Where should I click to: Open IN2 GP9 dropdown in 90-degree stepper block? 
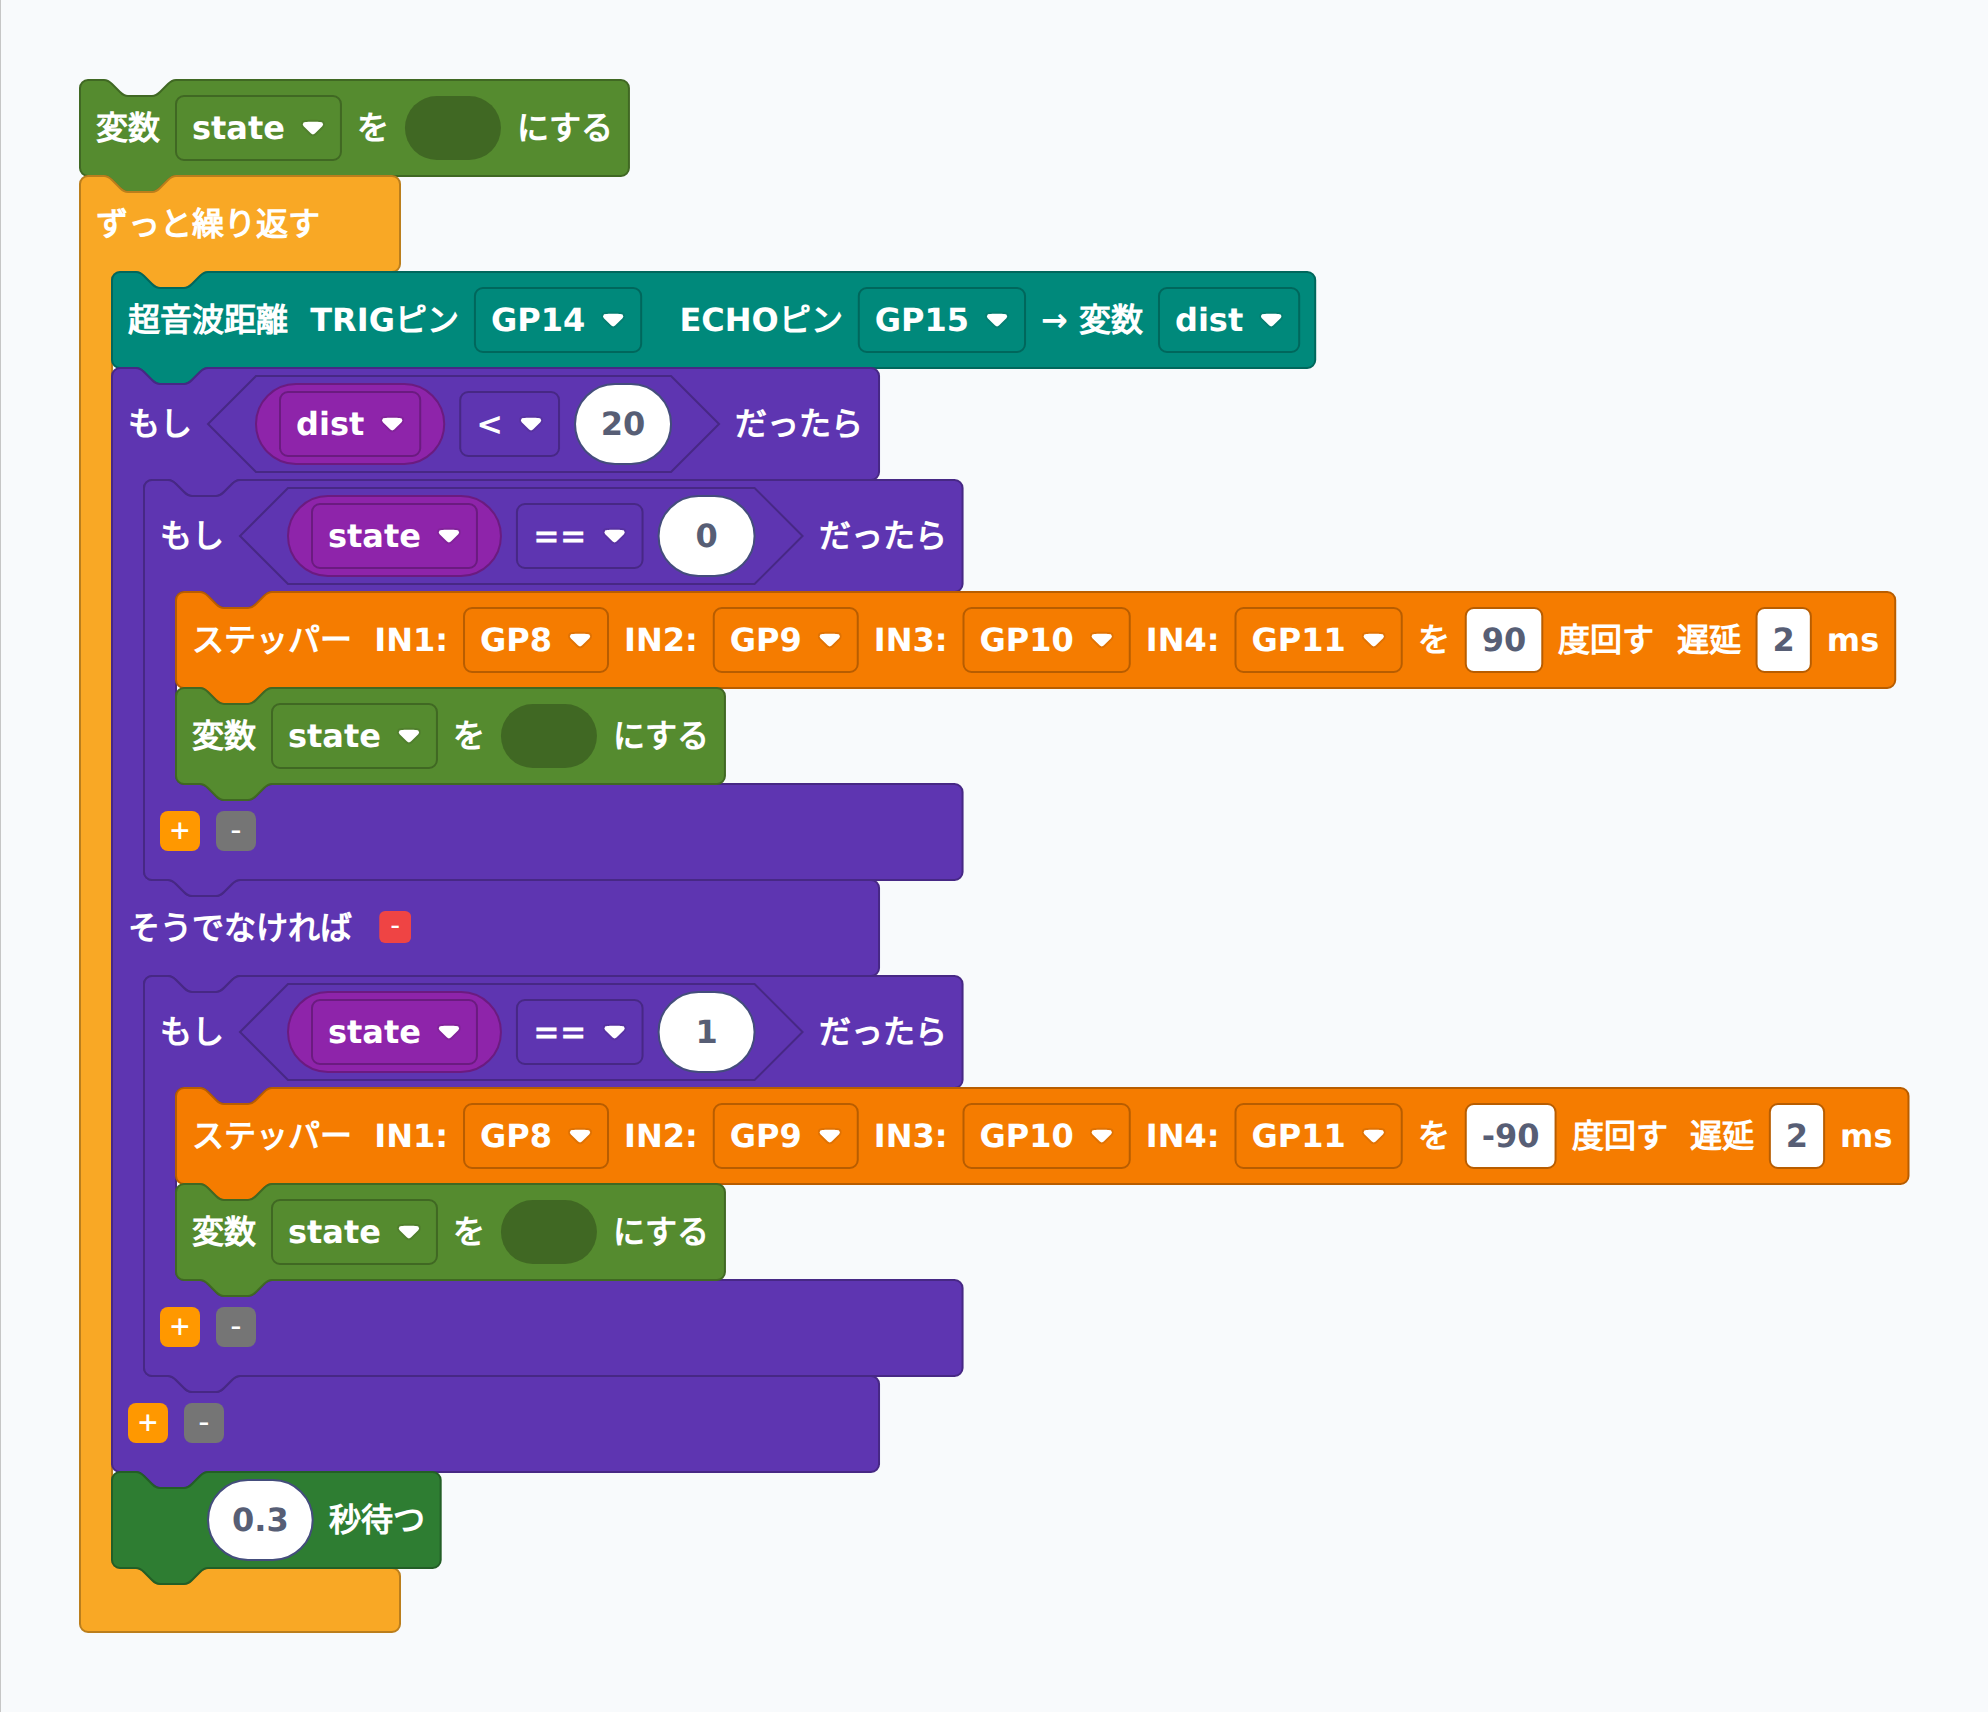coord(786,640)
